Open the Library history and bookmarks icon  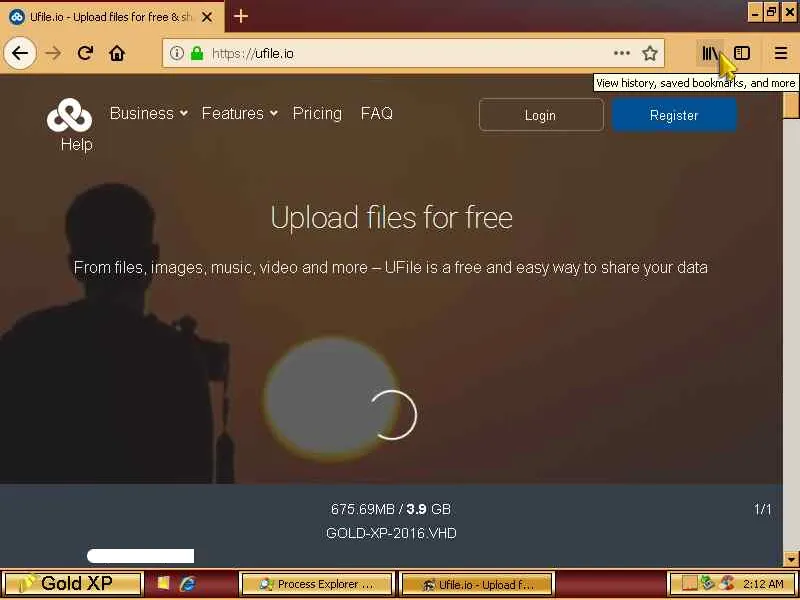coord(710,53)
